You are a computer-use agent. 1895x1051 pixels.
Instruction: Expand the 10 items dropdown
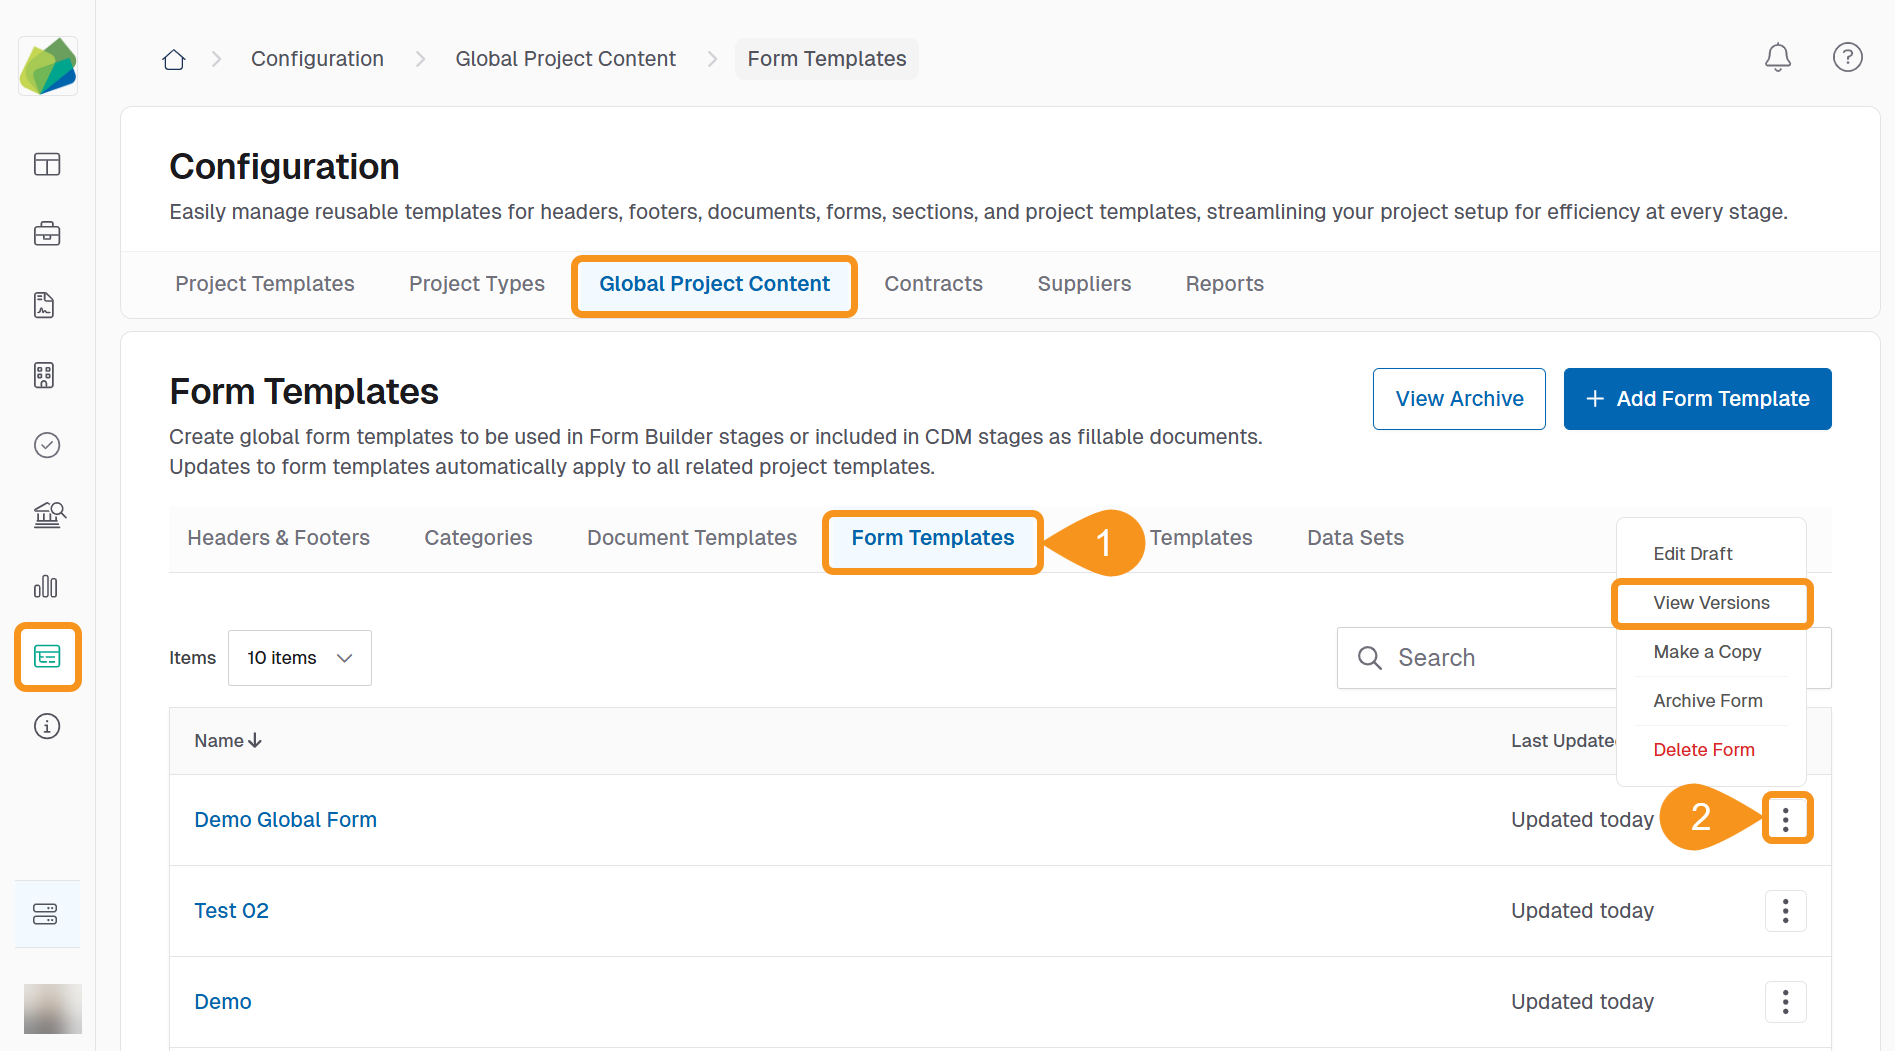pos(299,658)
